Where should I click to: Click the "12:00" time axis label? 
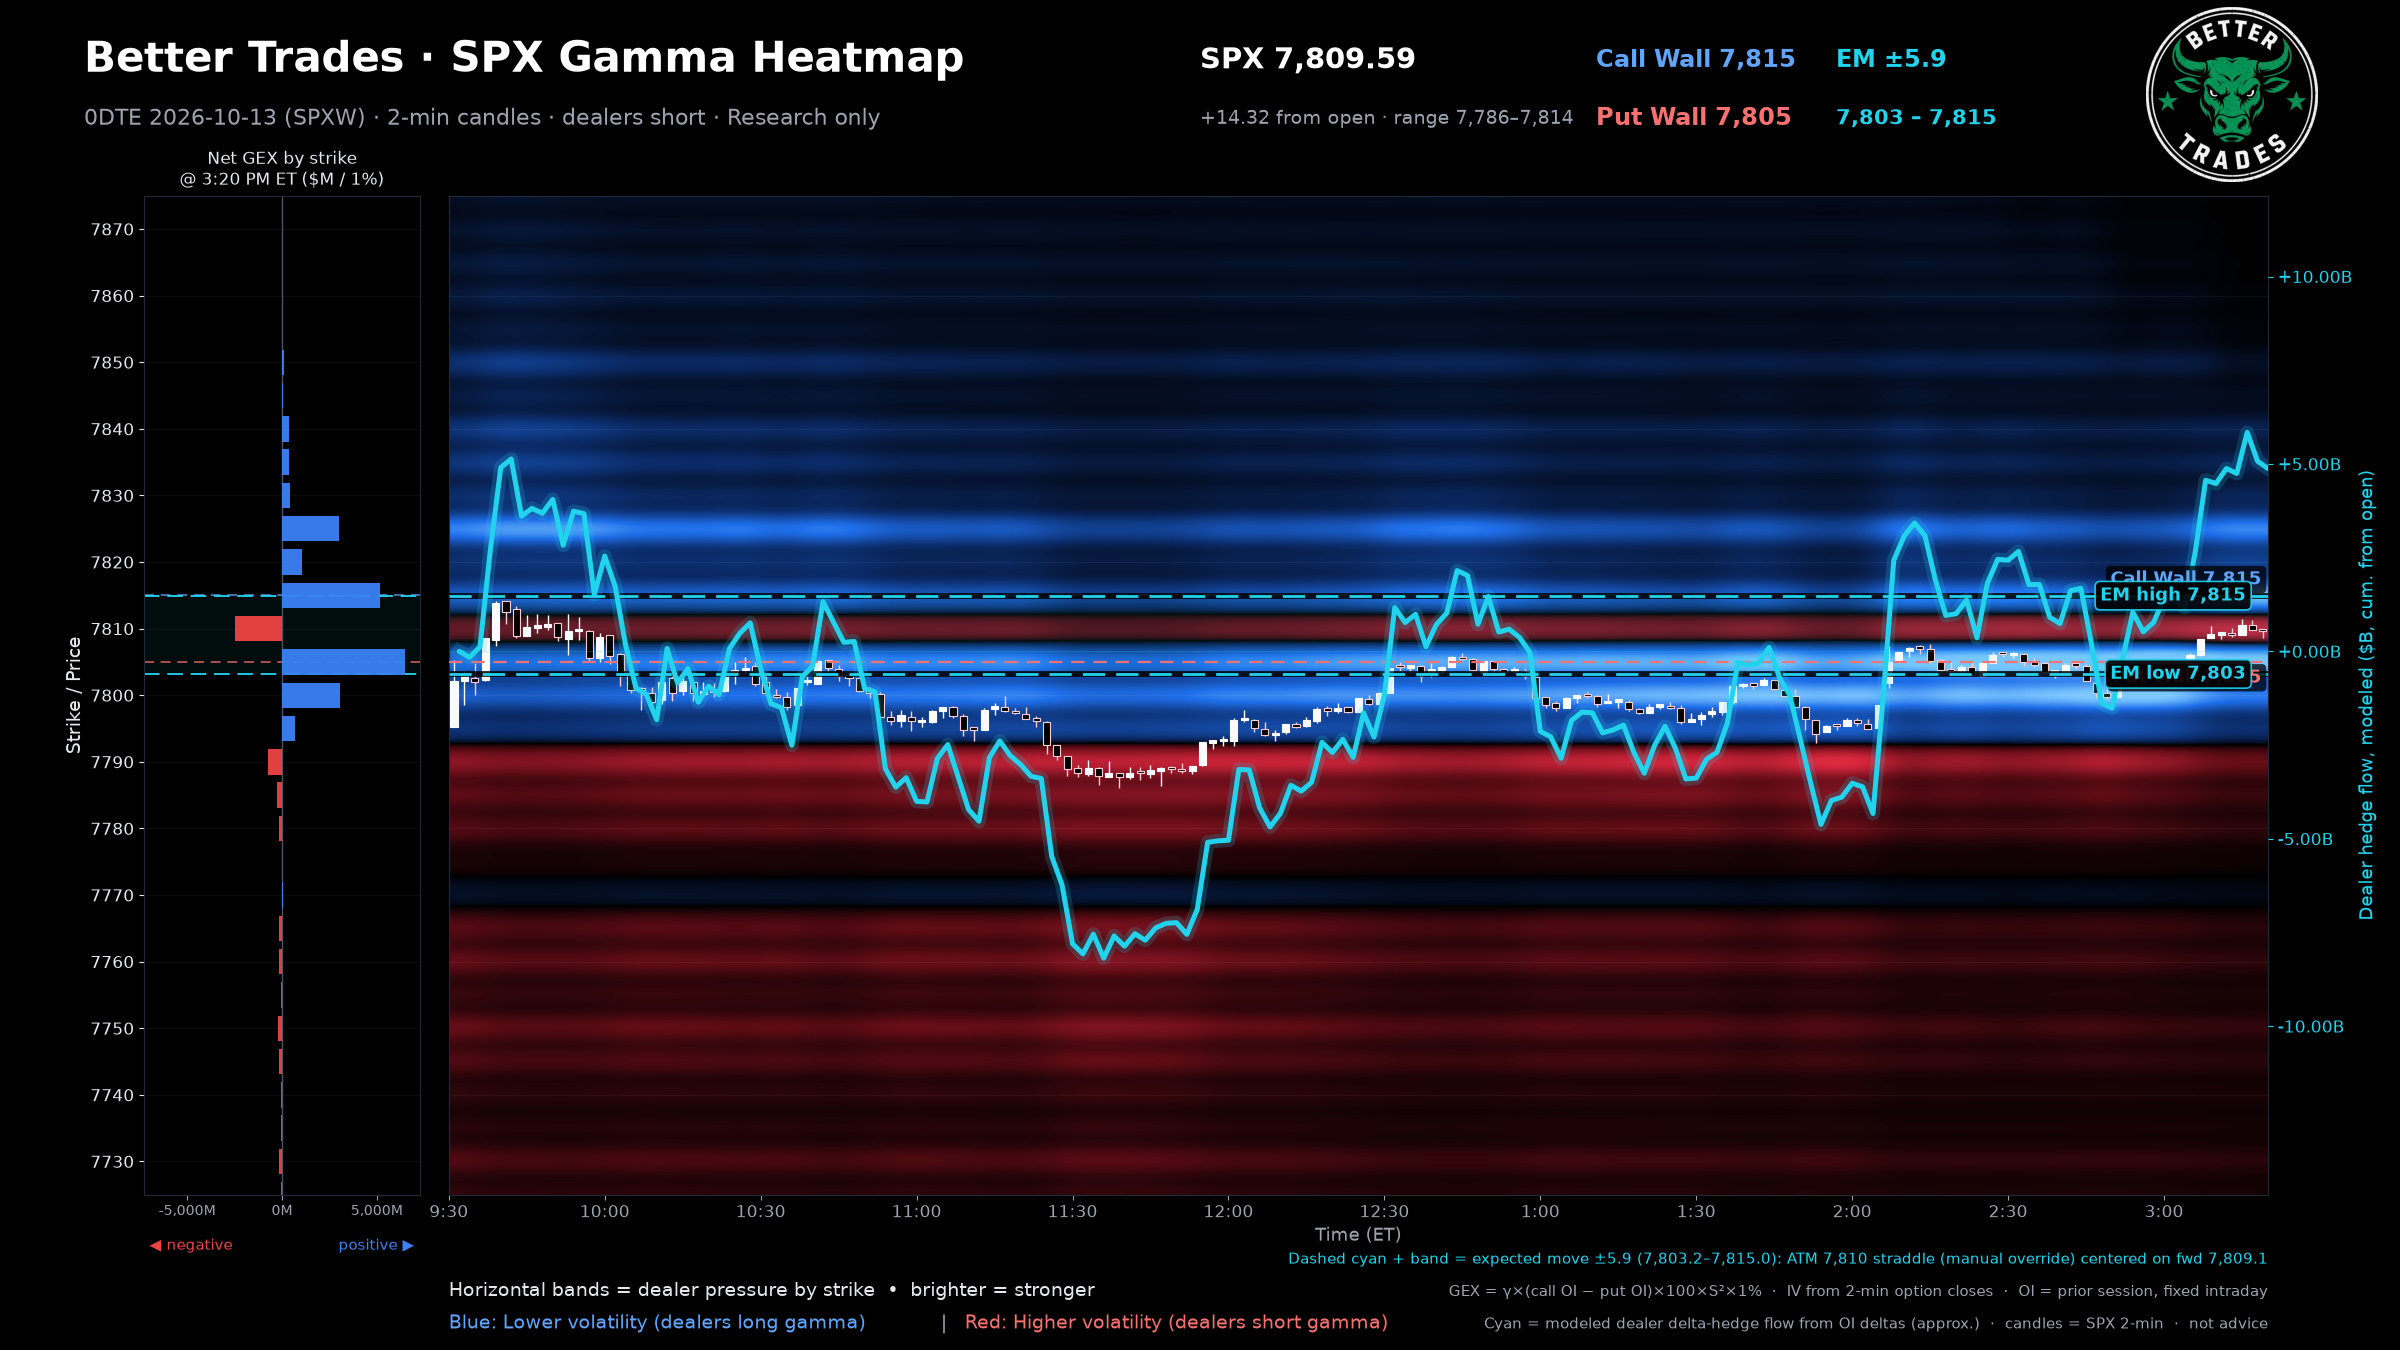(x=1228, y=1212)
